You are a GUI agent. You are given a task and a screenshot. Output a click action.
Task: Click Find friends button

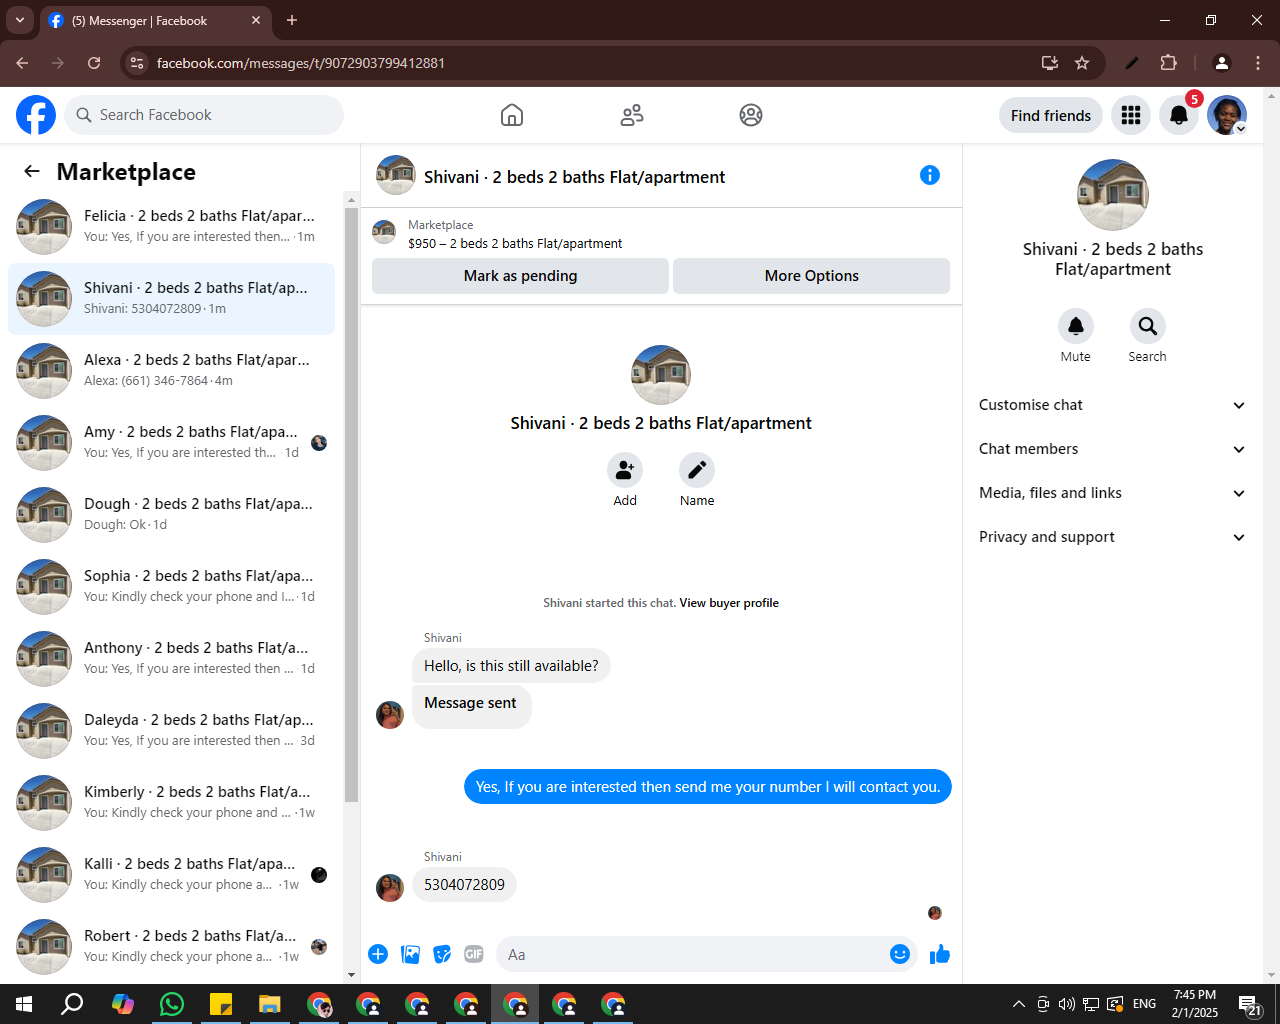point(1051,115)
